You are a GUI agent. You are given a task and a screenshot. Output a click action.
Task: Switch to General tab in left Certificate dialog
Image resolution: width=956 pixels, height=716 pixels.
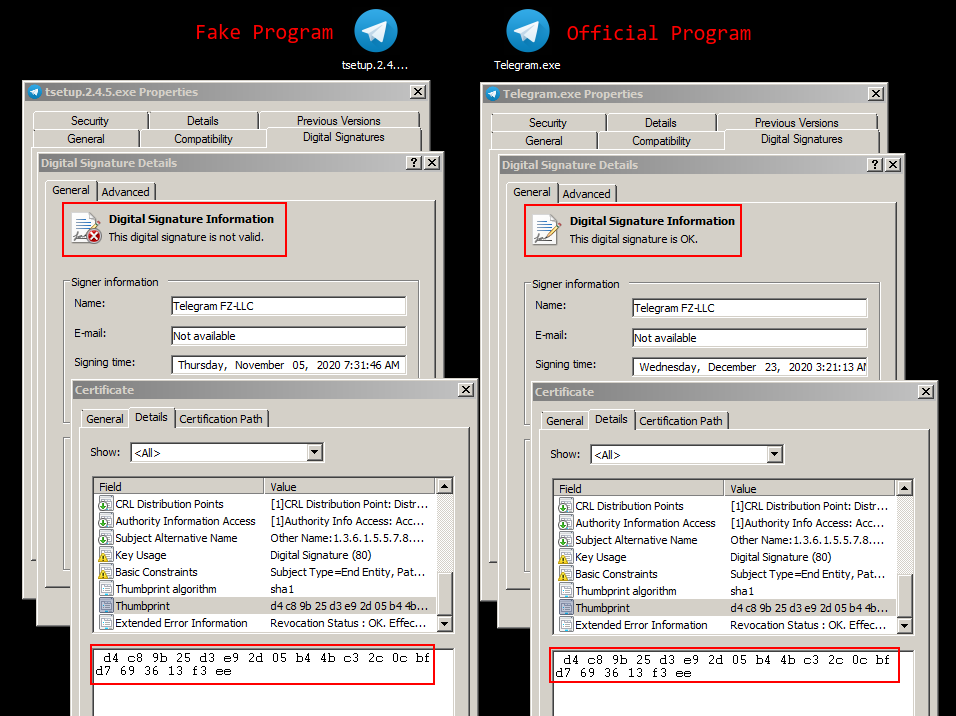tap(105, 419)
